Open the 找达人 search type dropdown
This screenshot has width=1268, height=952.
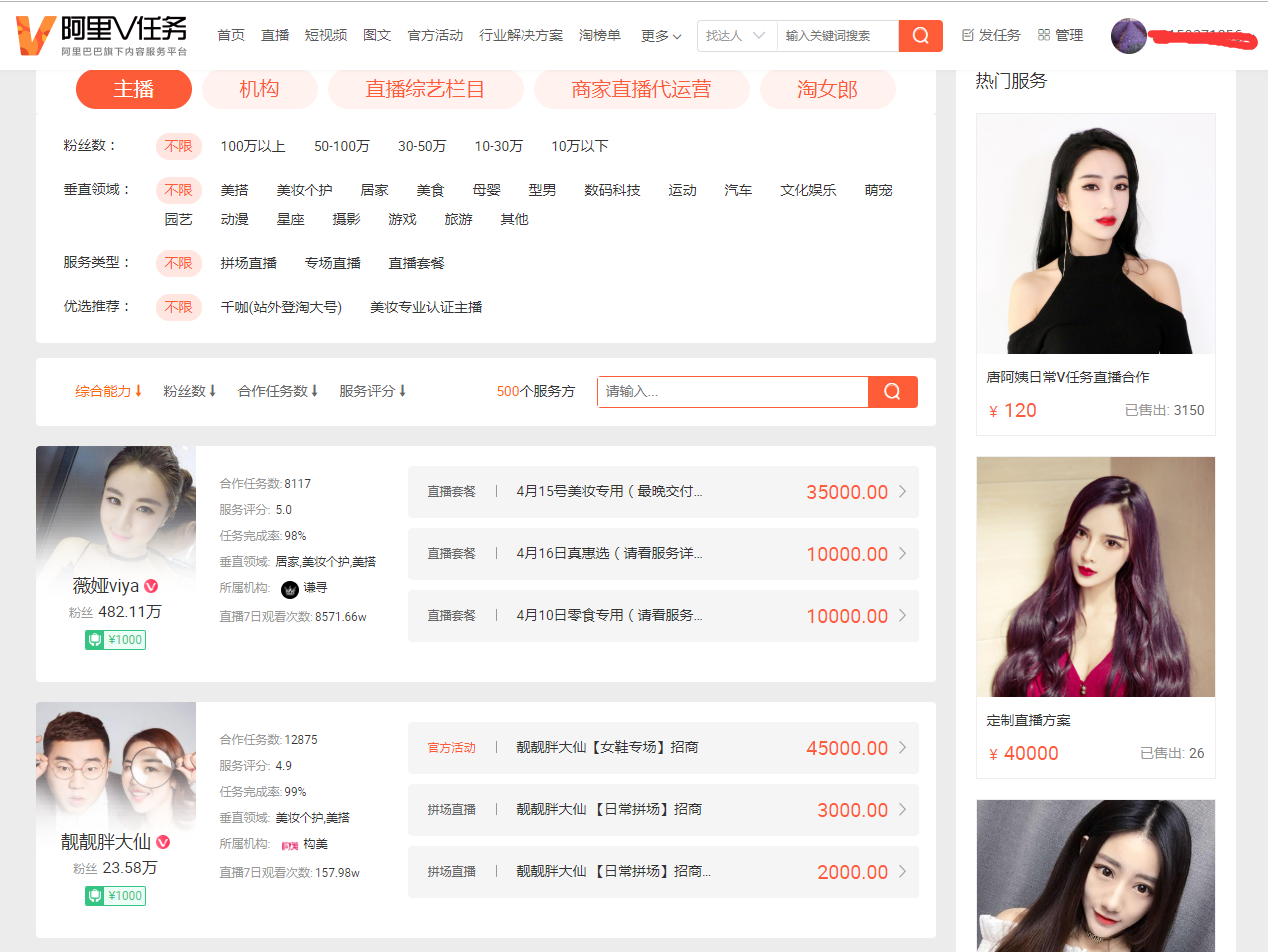(x=736, y=36)
